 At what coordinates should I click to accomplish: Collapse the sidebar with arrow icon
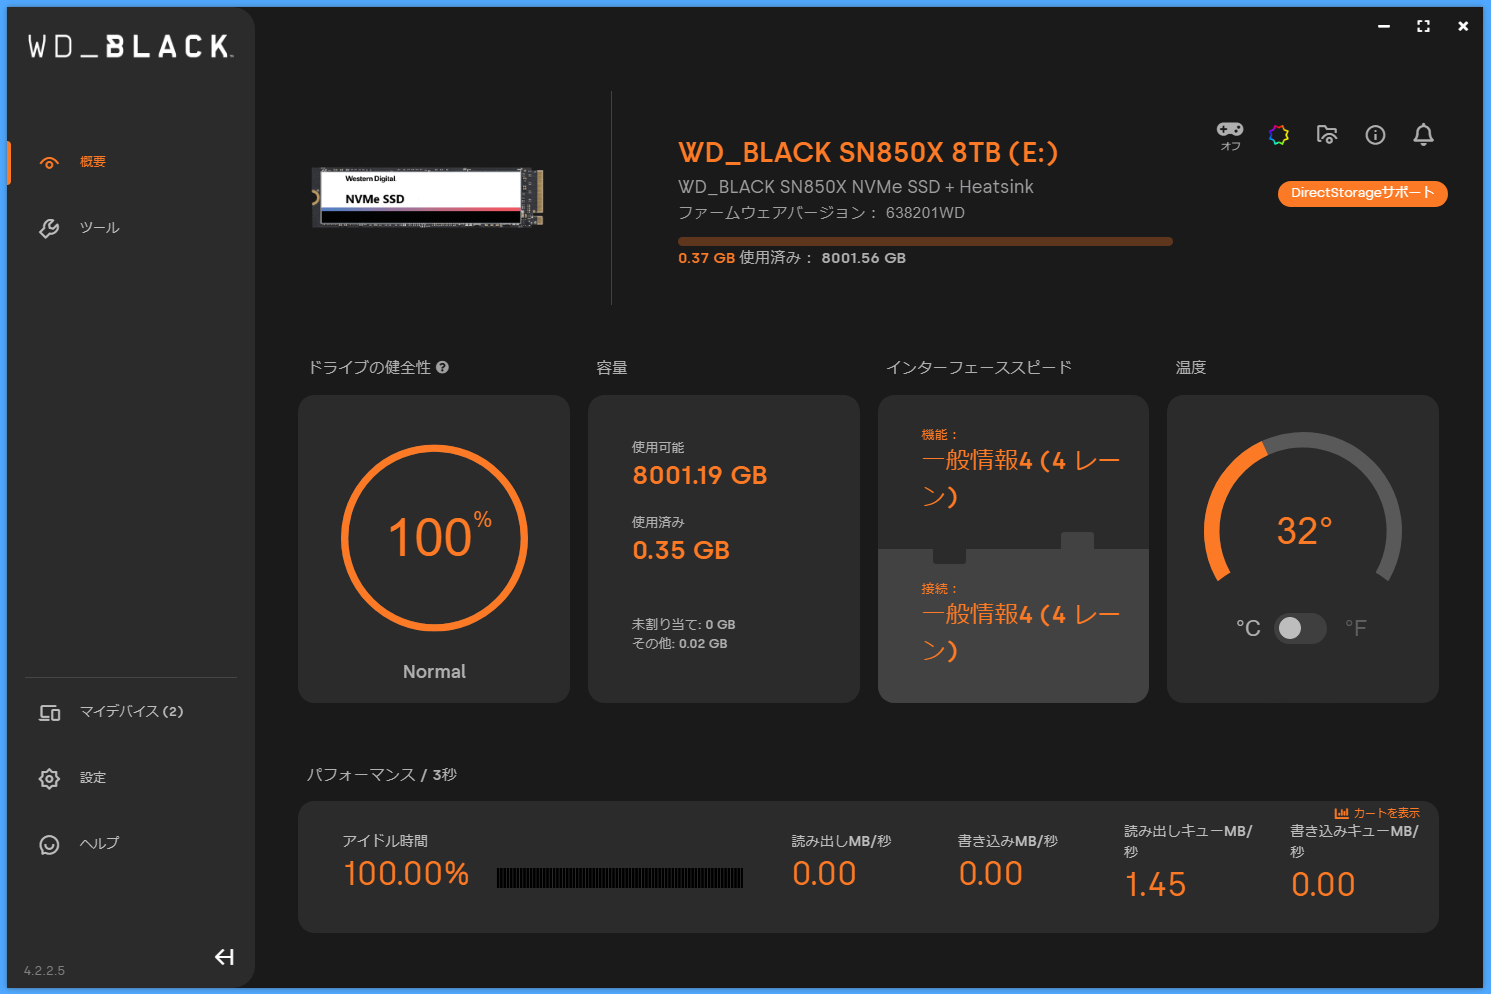224,957
